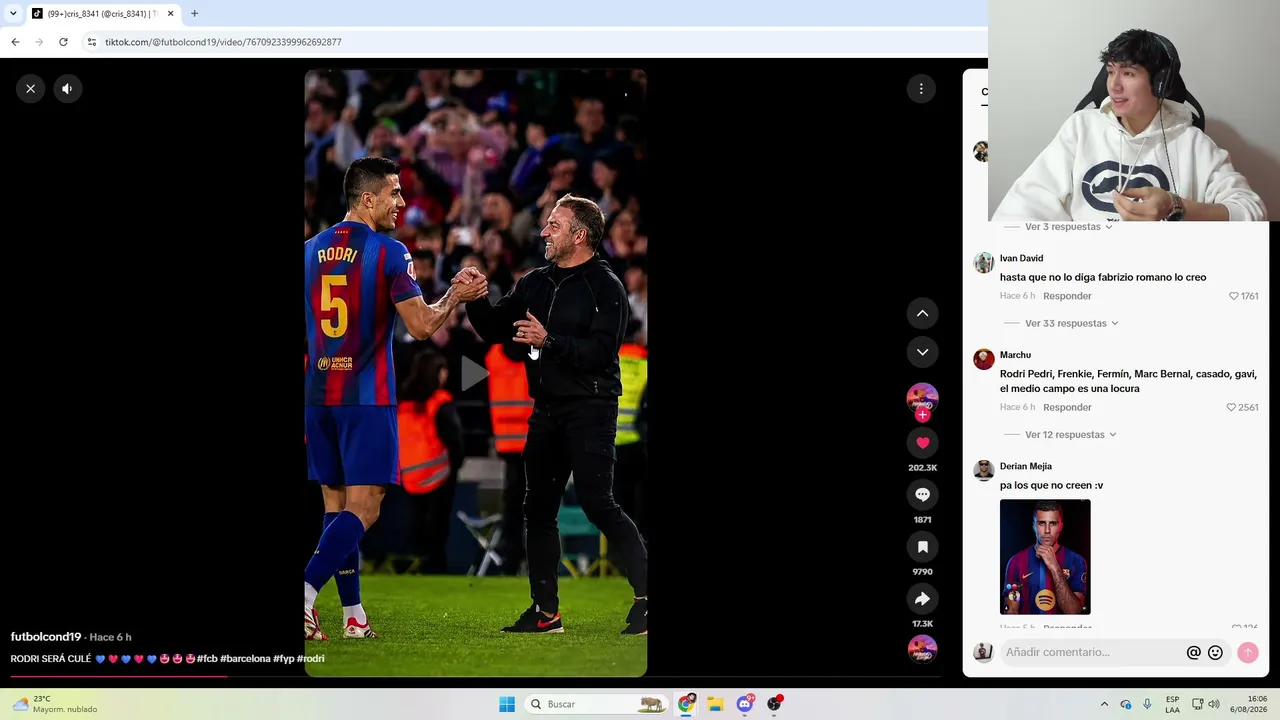
Task: Seek along the video progress bar
Action: point(475,677)
